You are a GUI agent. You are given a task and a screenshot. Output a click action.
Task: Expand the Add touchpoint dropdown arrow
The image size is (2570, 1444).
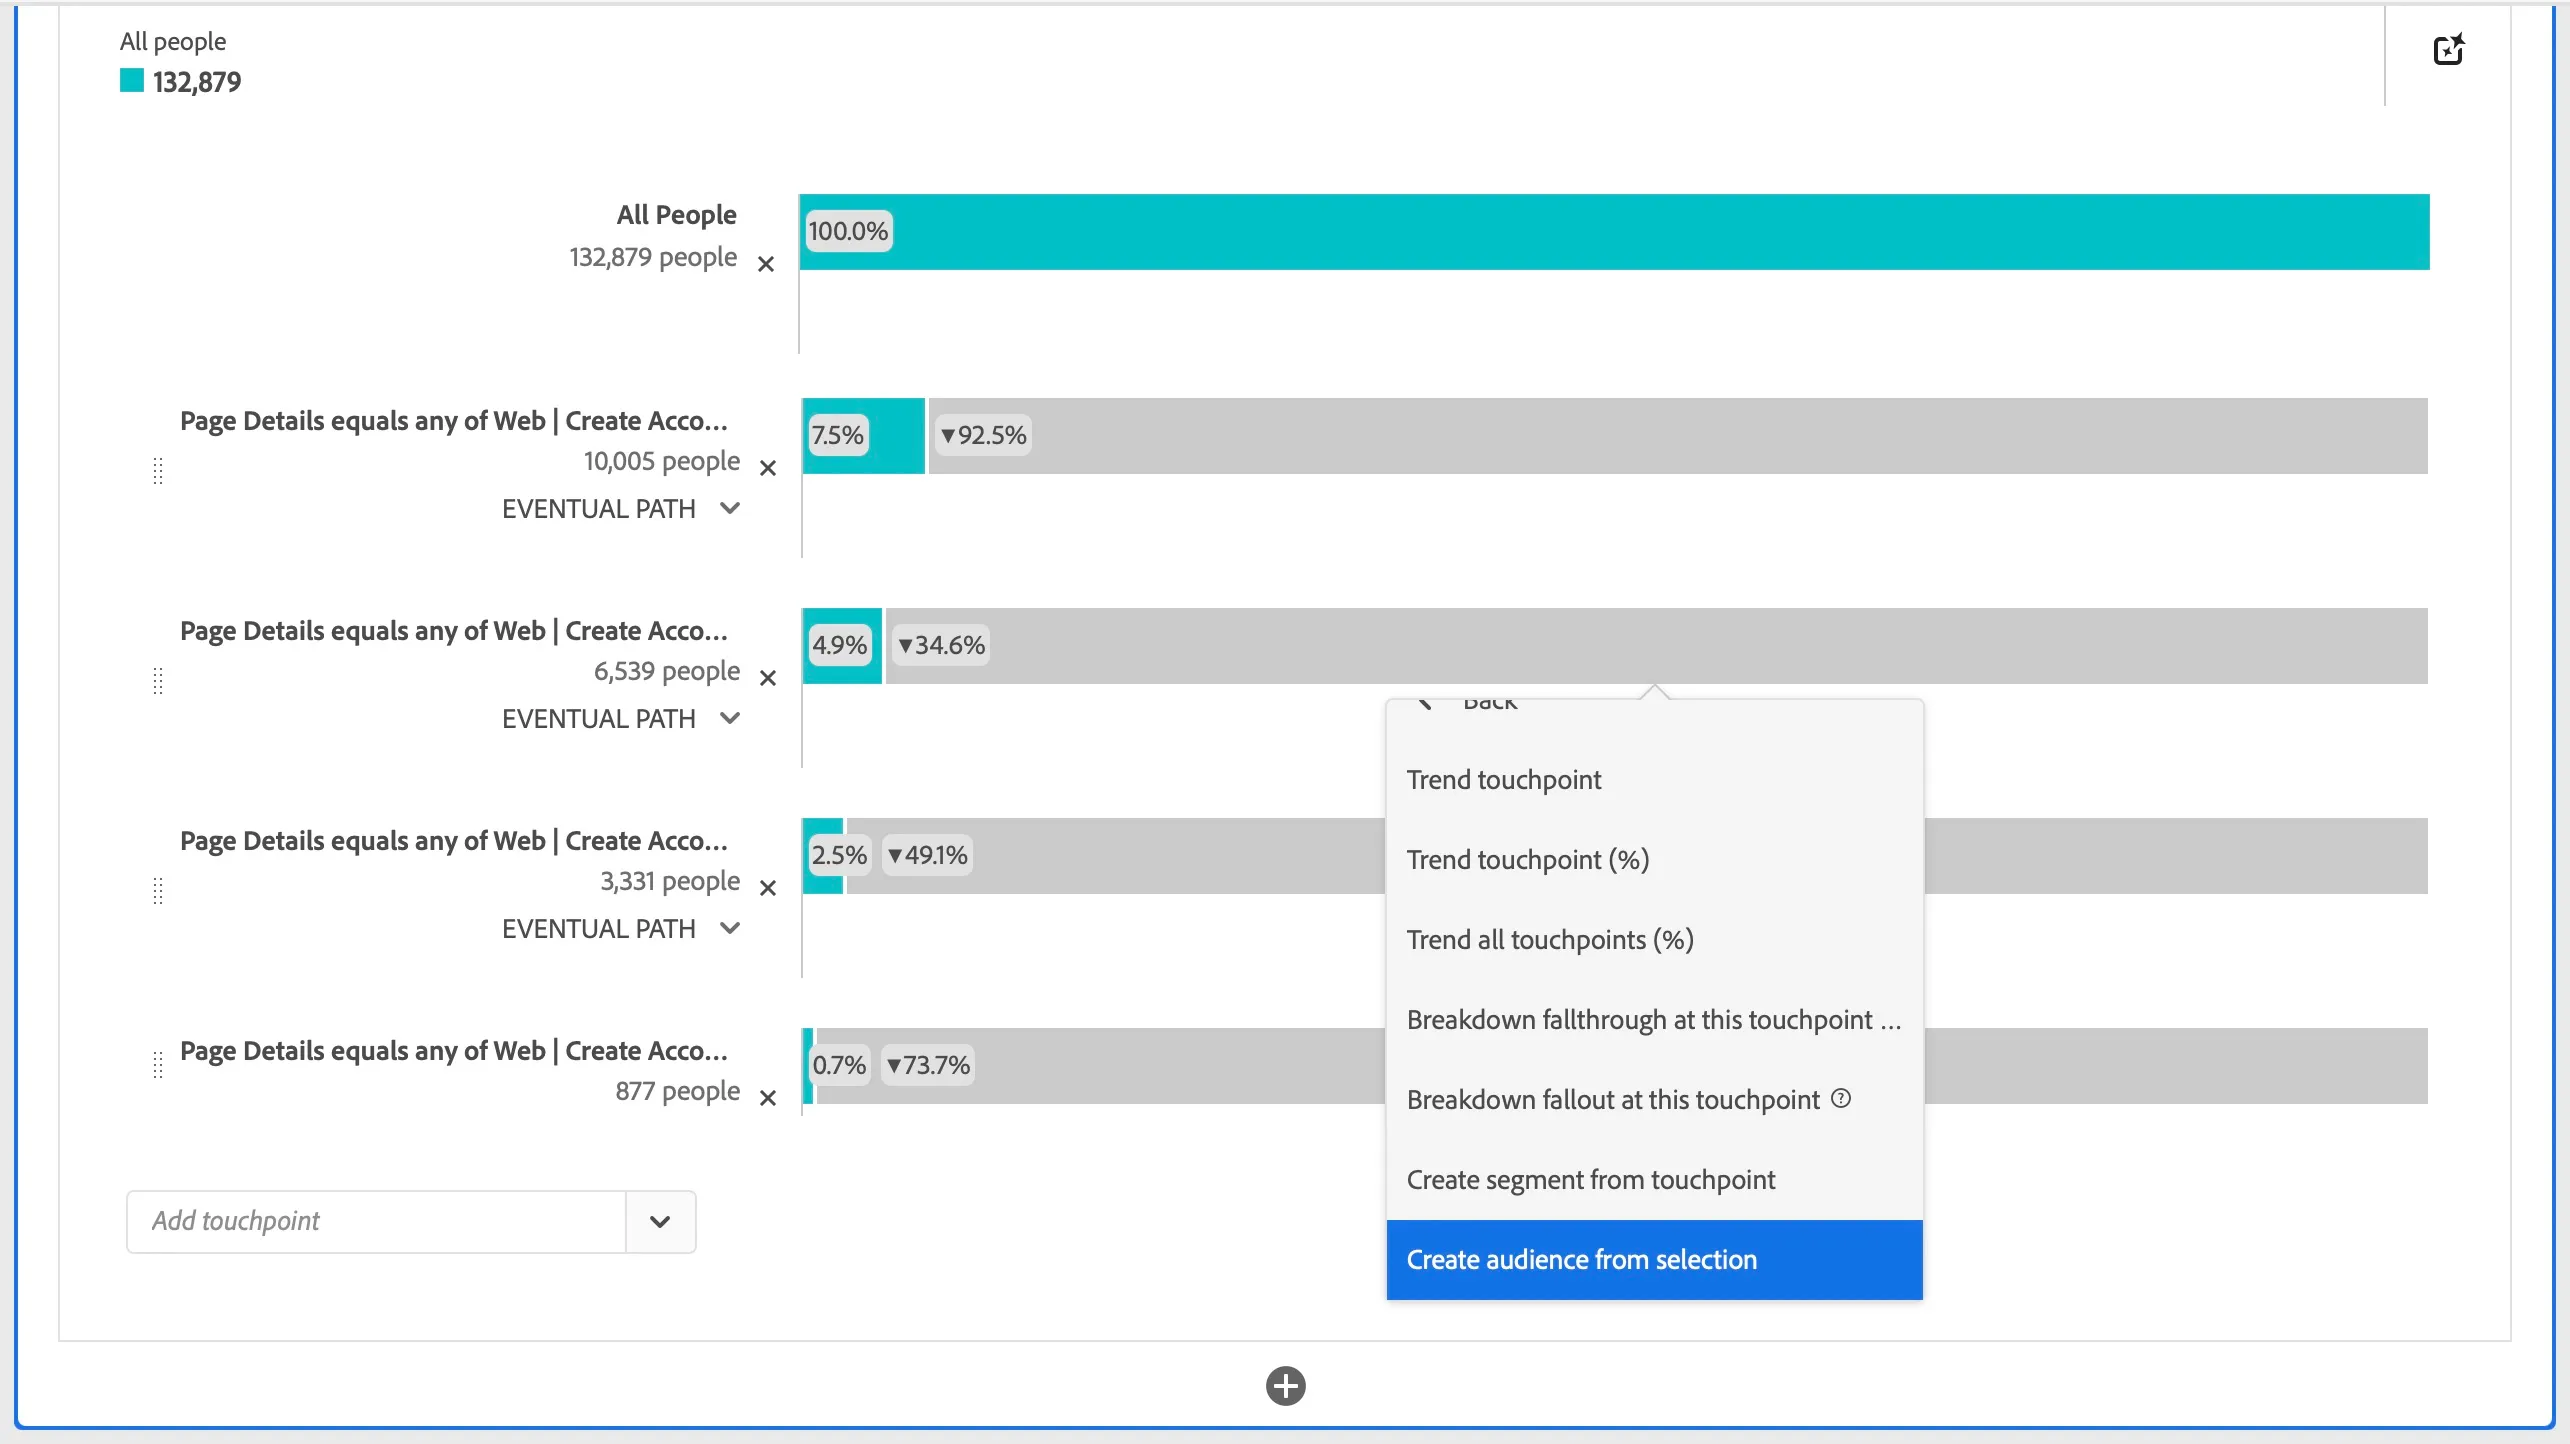point(660,1221)
